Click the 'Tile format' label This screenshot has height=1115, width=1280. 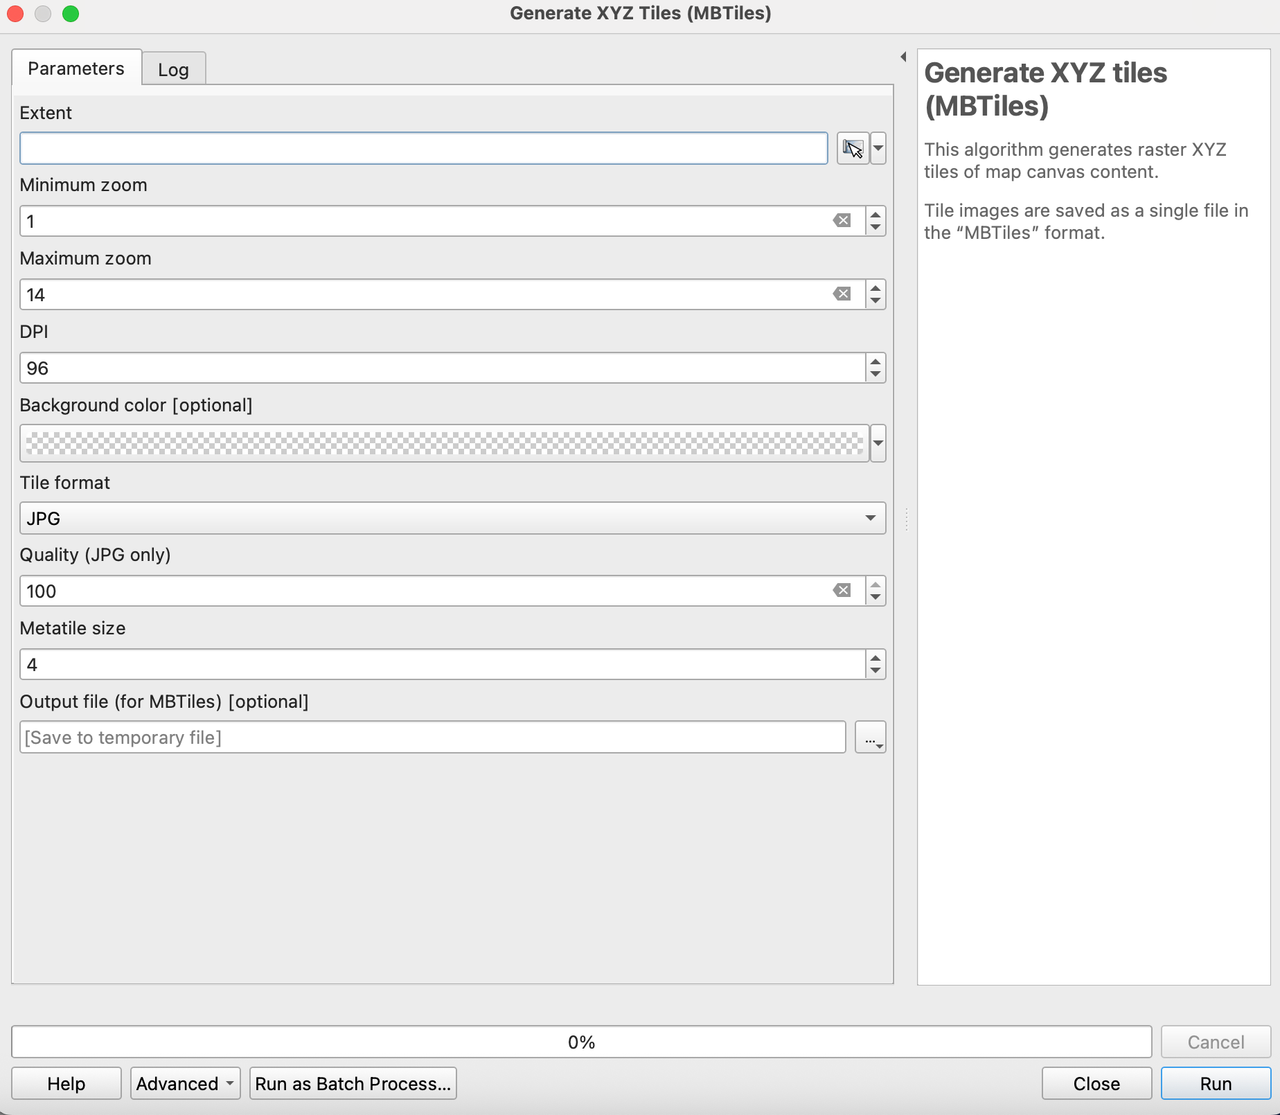coord(65,482)
